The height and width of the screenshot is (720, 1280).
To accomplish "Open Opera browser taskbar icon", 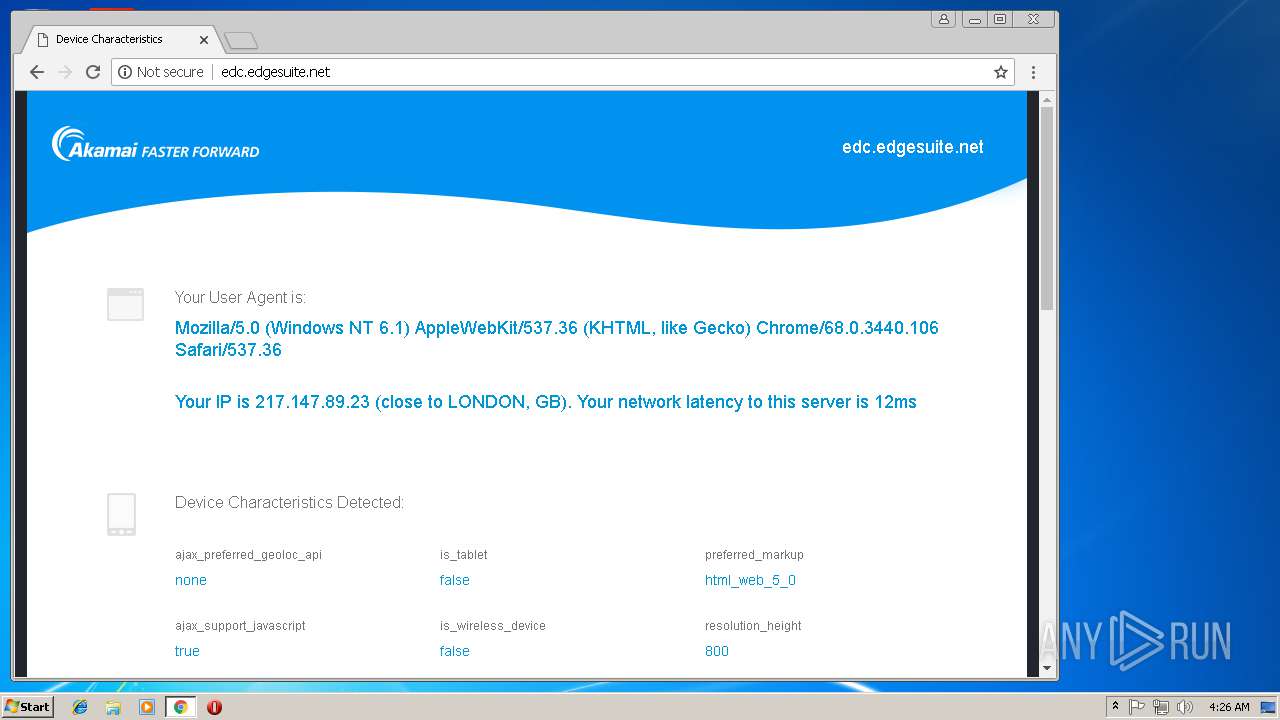I will tap(214, 707).
